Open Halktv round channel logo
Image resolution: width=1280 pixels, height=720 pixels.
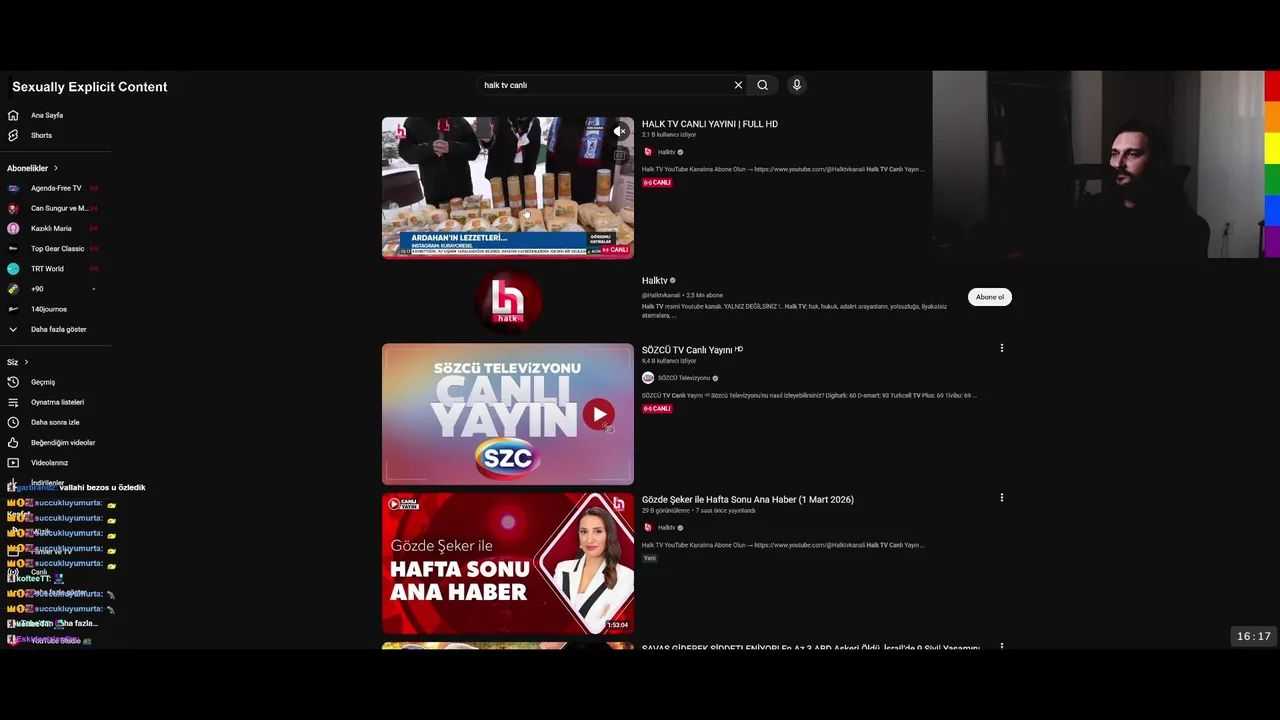coord(508,301)
